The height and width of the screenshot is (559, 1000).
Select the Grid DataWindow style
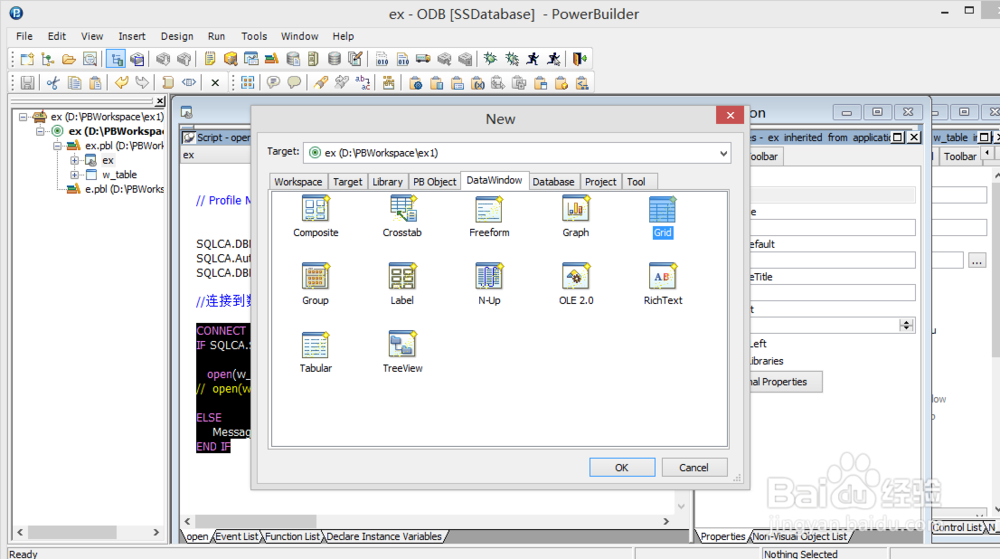click(662, 217)
